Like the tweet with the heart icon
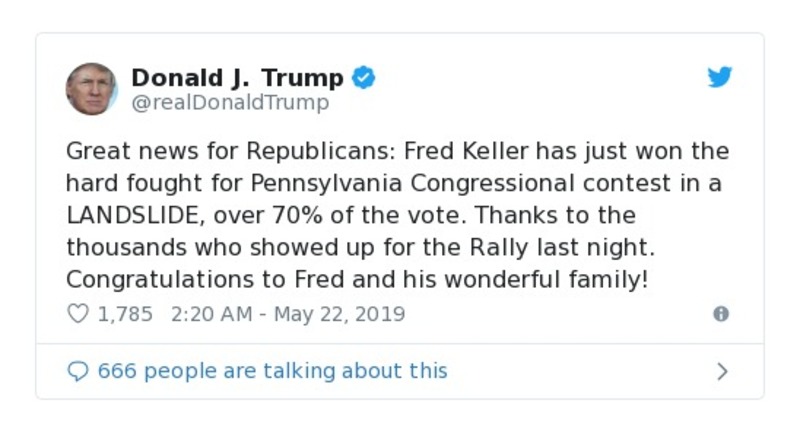This screenshot has height=432, width=800. tap(77, 314)
